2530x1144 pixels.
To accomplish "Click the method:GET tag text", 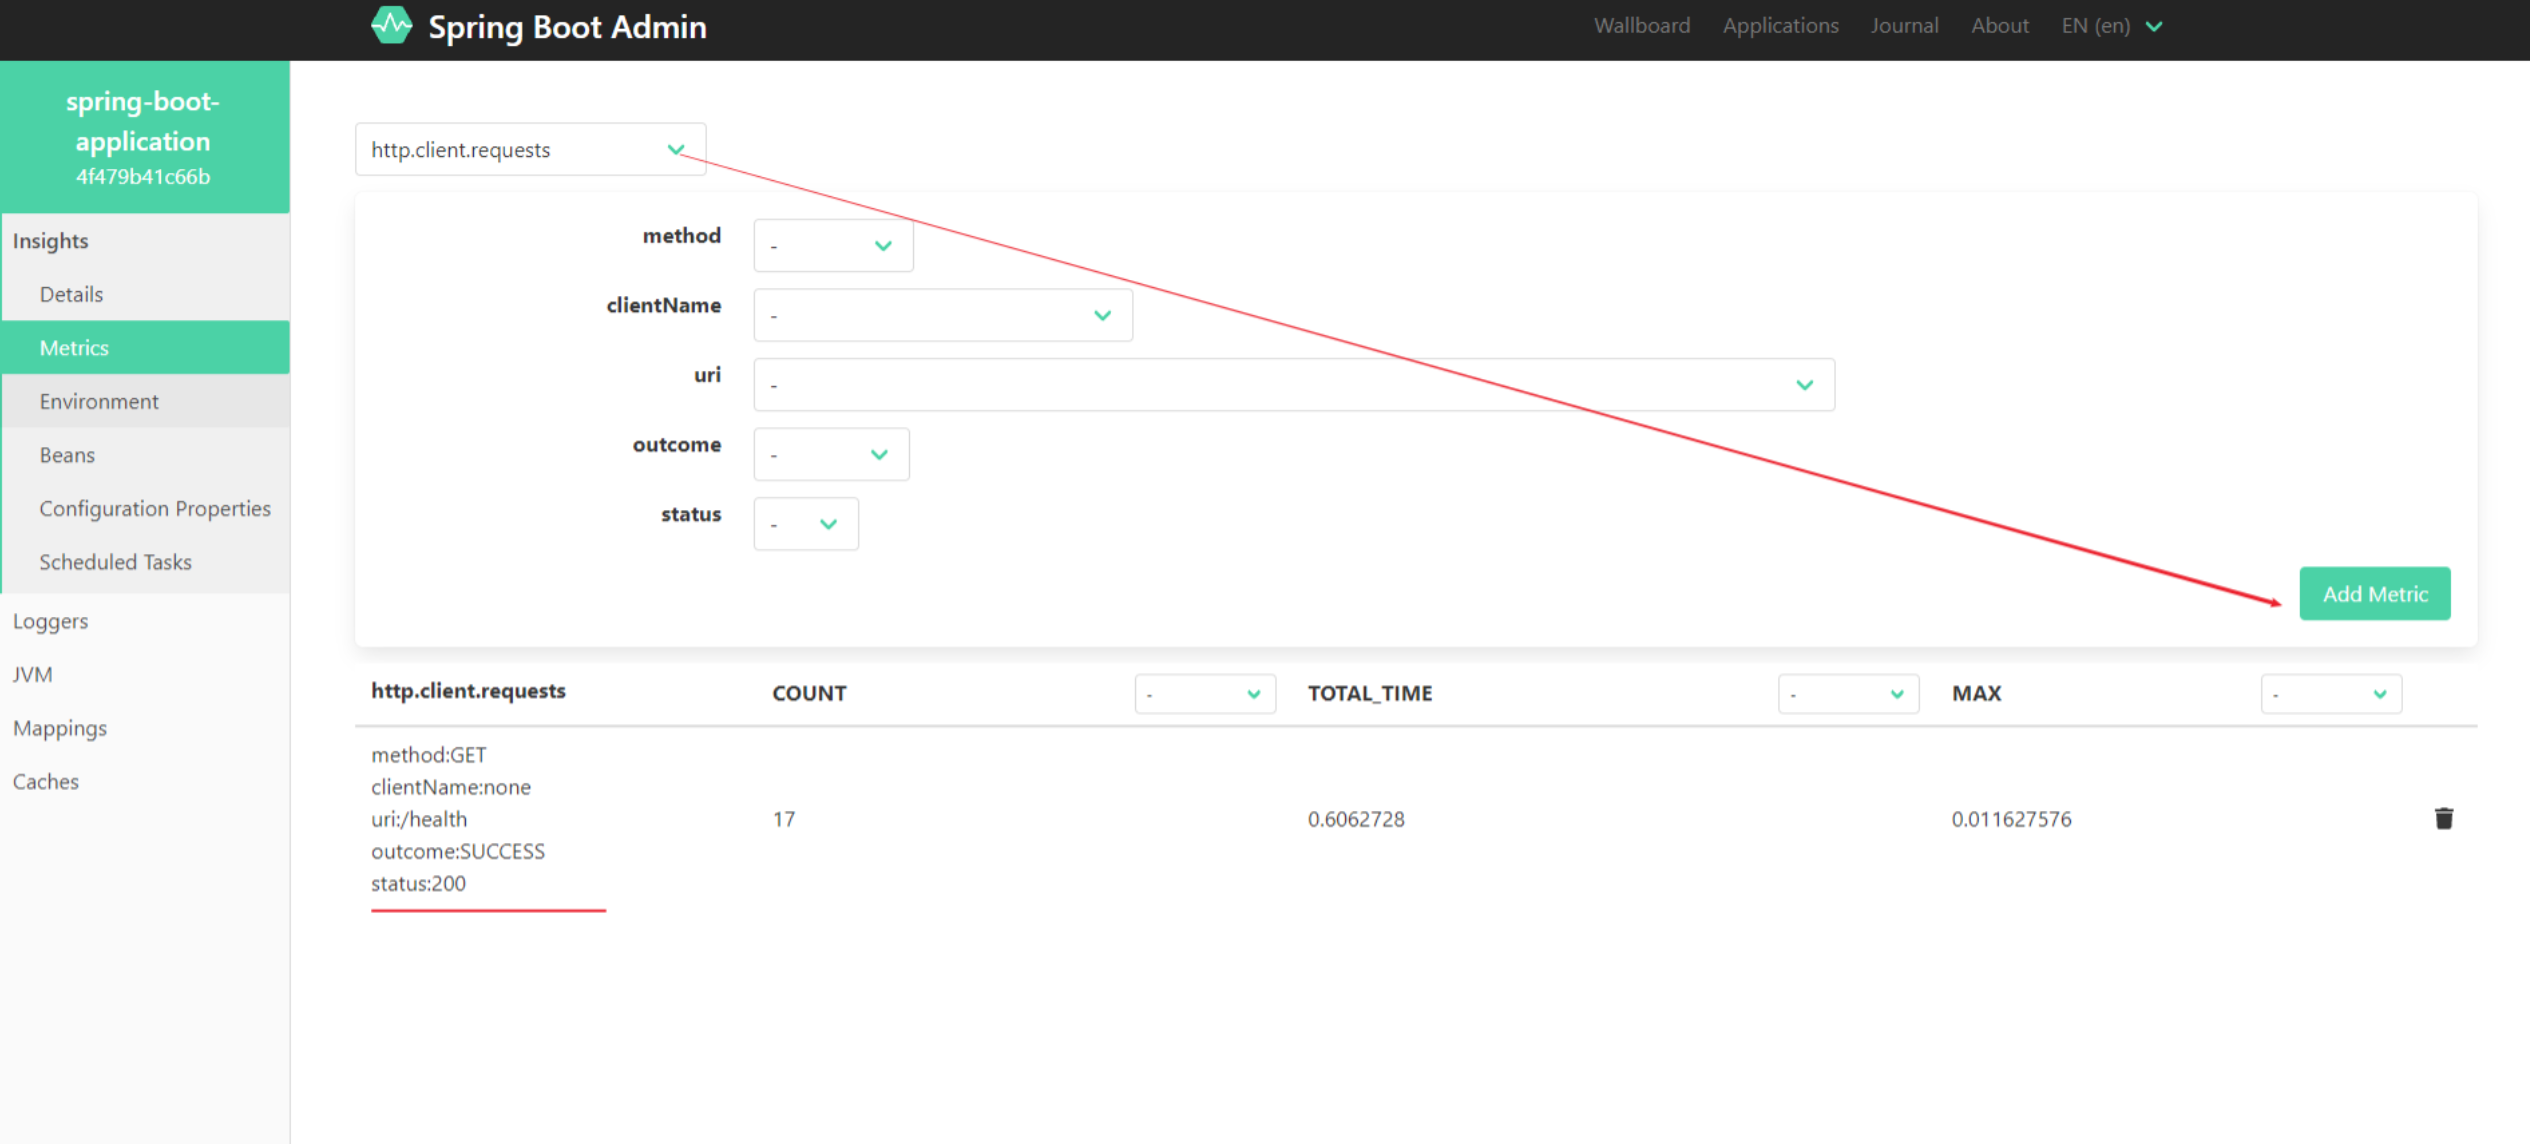I will coord(429,755).
